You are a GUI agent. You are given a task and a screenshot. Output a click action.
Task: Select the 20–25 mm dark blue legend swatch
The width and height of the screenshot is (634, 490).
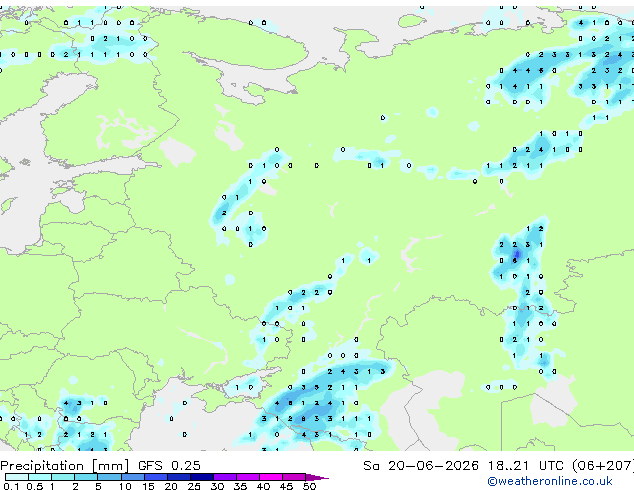178,477
